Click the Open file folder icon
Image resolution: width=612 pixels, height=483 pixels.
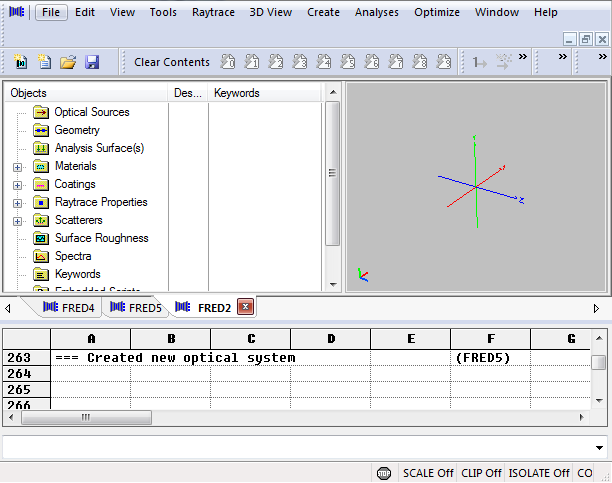click(x=68, y=62)
